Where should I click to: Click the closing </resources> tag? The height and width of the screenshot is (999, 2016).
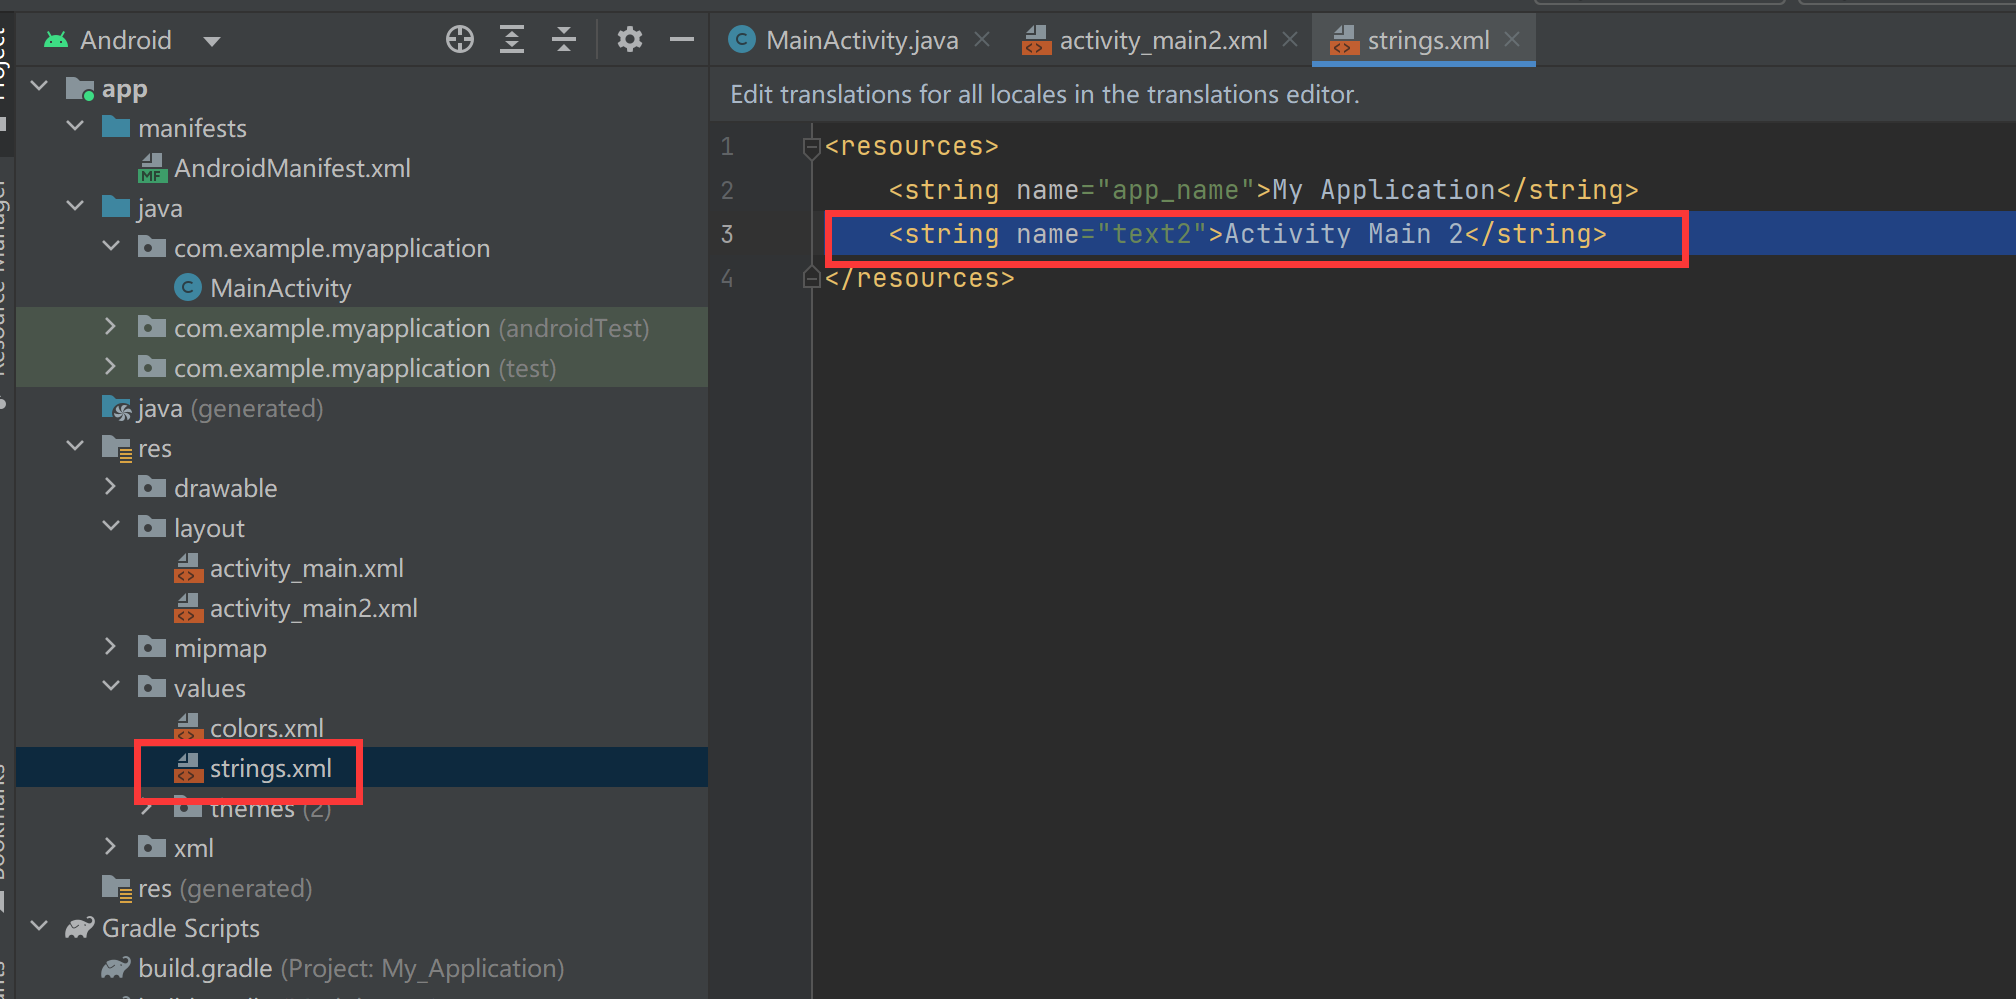click(x=919, y=278)
